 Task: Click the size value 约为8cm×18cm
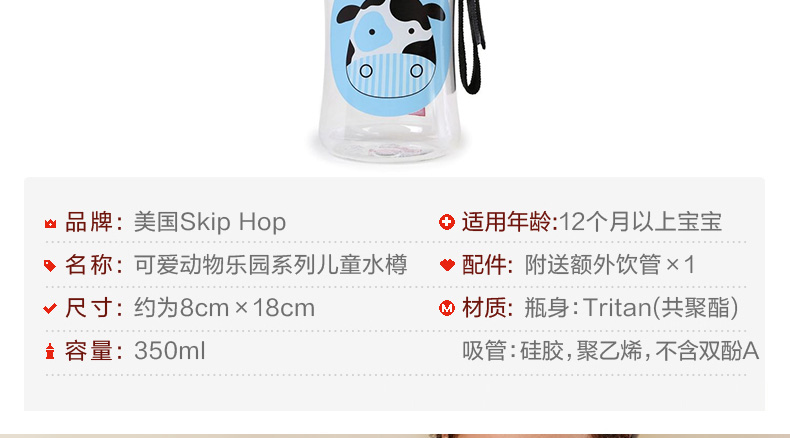pos(224,308)
